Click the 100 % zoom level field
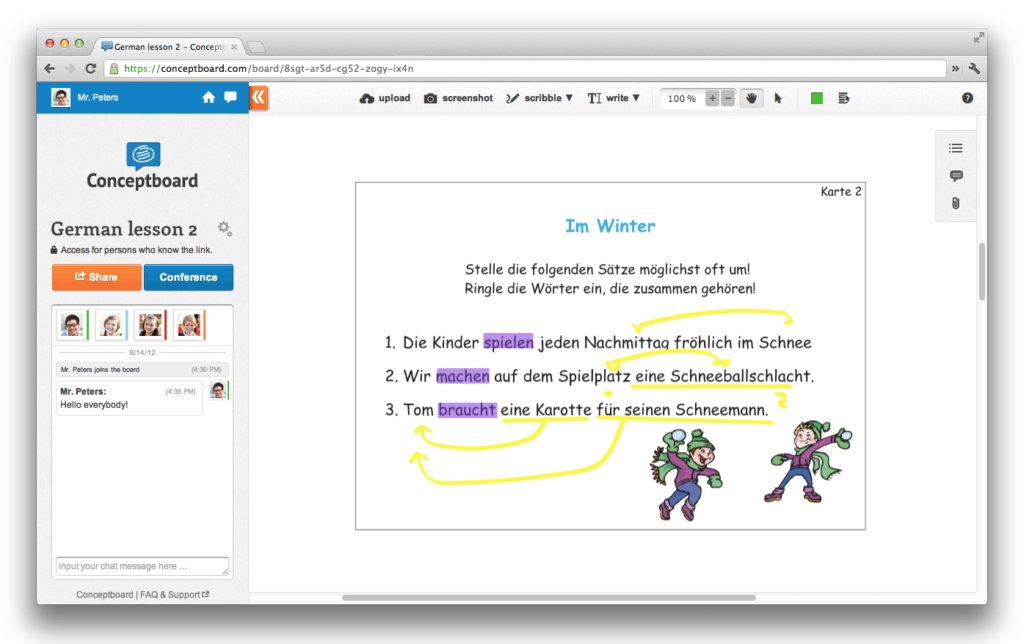Image resolution: width=1024 pixels, height=644 pixels. pos(681,99)
